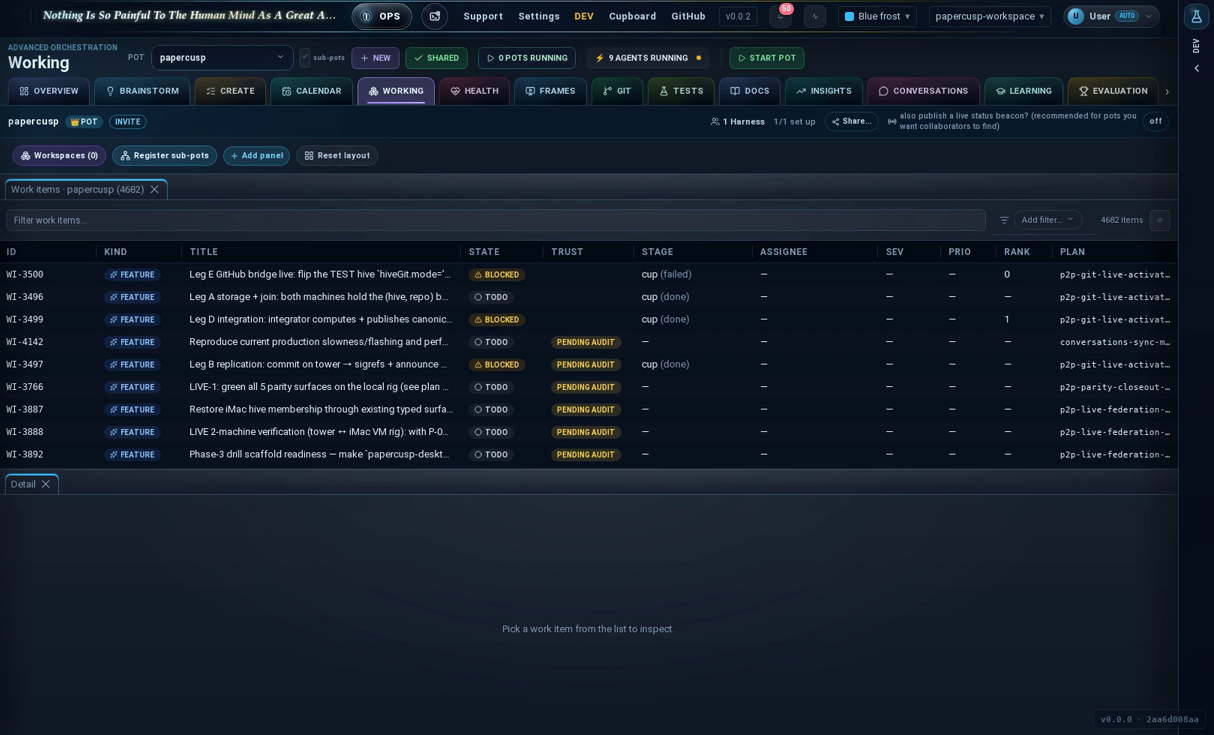Click the activity pulse icon in the top bar
The width and height of the screenshot is (1214, 735).
(814, 16)
